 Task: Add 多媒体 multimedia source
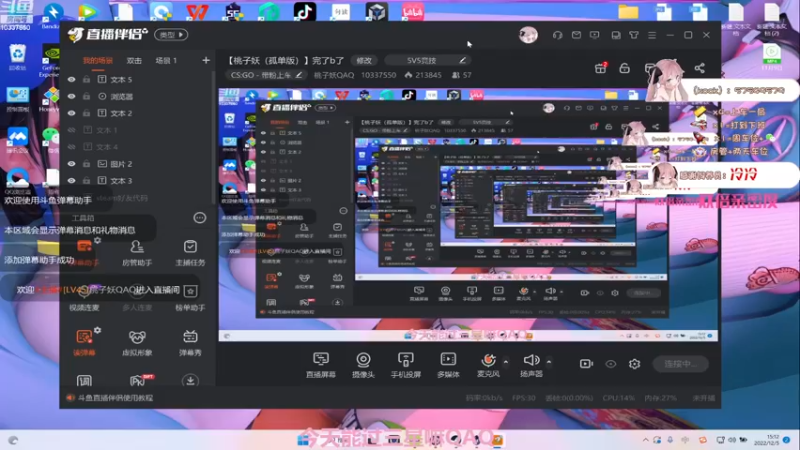(x=448, y=364)
